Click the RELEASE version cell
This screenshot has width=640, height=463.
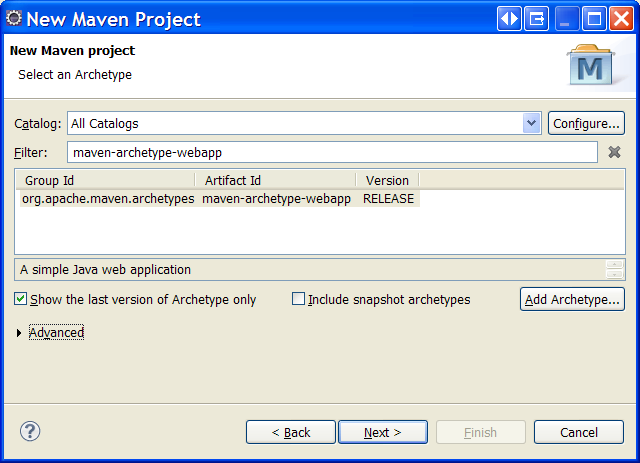[389, 199]
